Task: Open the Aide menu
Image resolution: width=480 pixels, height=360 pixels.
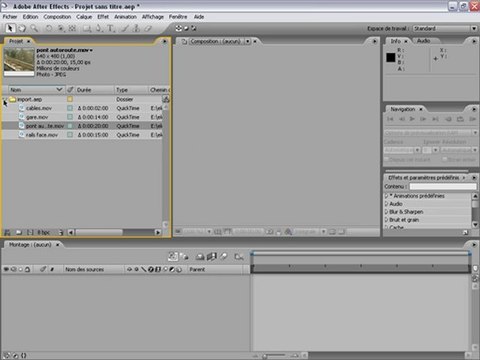Action: (199, 17)
